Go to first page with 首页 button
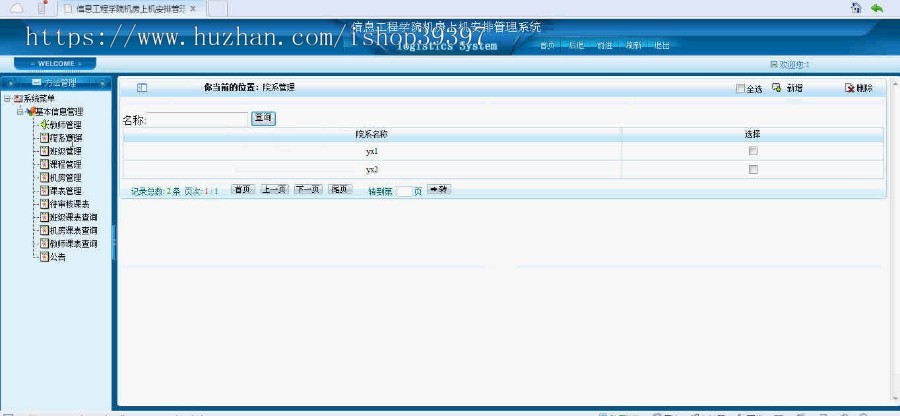Viewport: 900px width, 416px height. pos(243,189)
